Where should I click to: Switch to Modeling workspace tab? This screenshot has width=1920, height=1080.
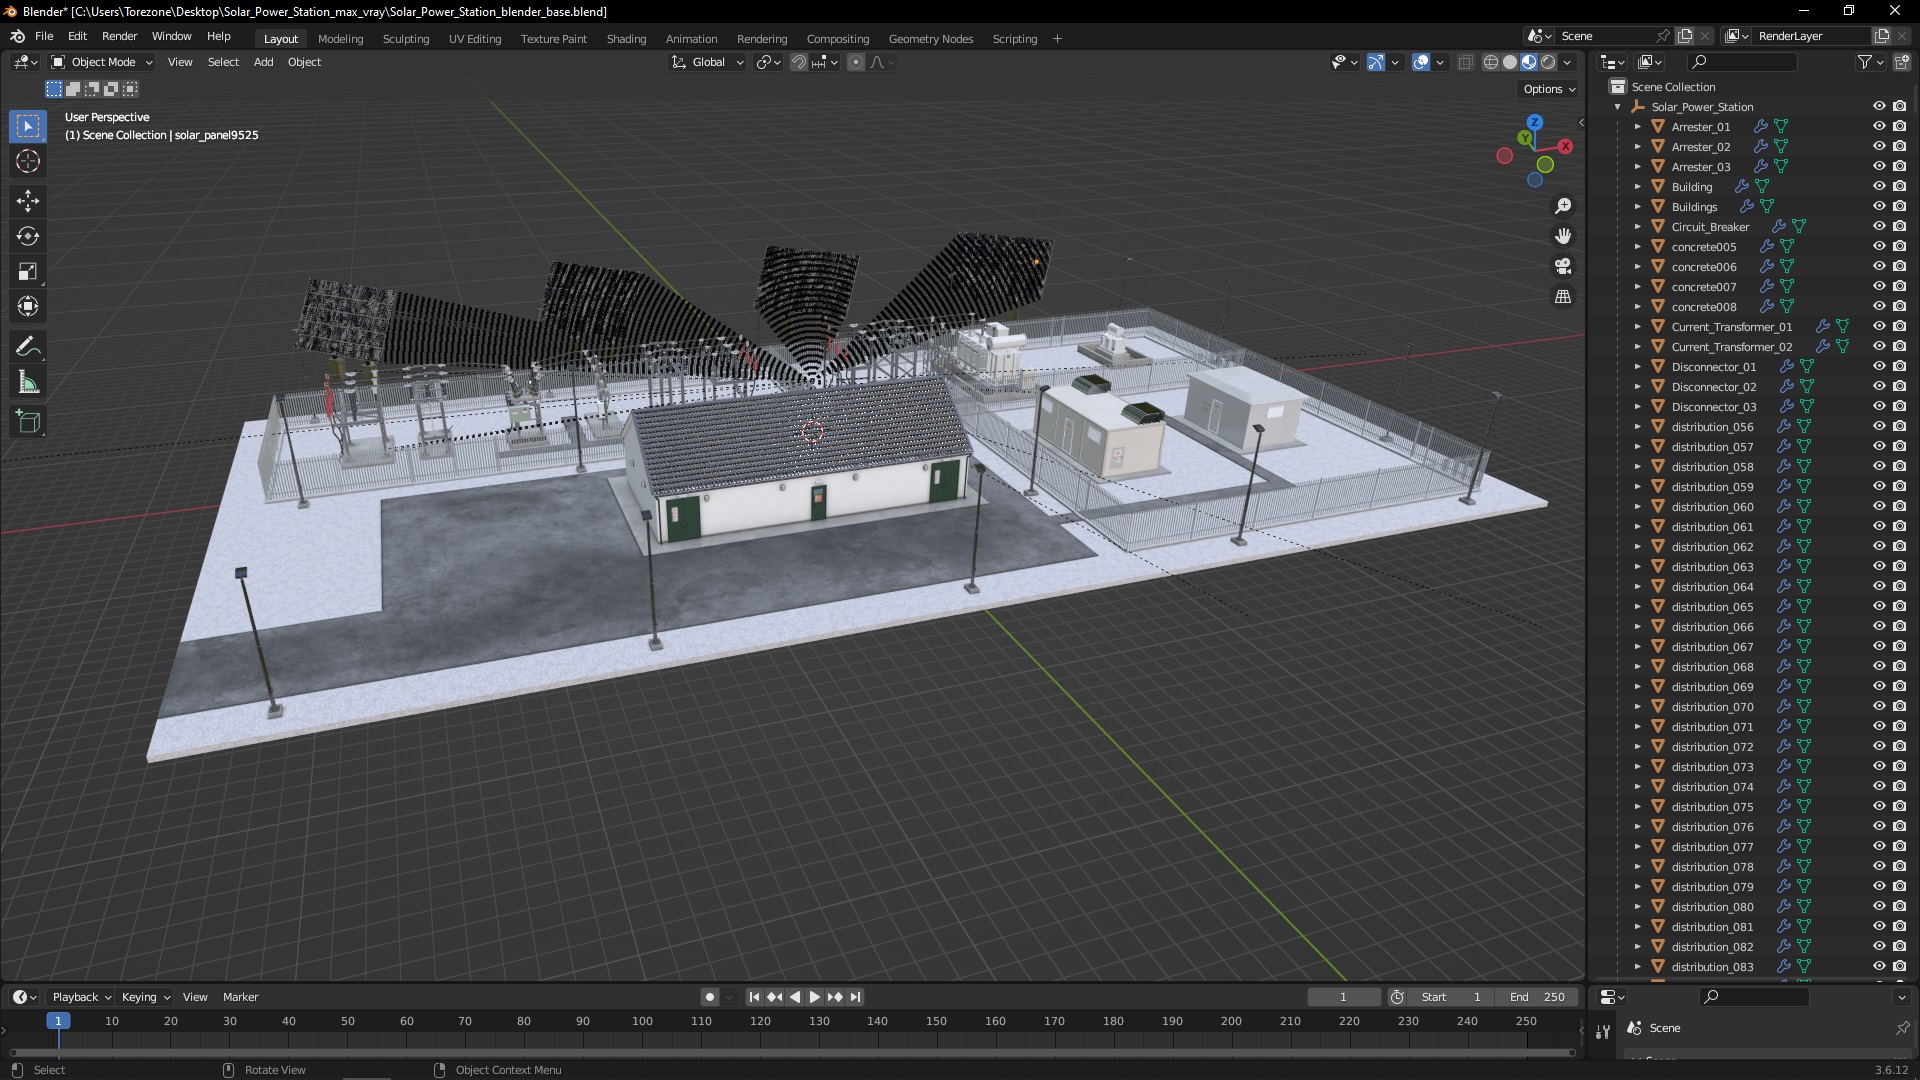click(340, 39)
